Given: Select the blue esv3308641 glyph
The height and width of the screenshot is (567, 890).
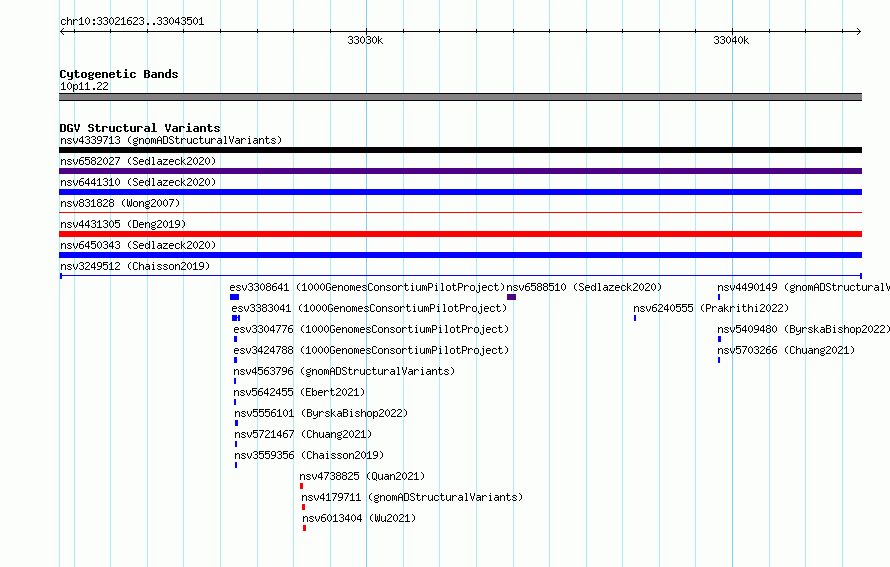Looking at the screenshot, I should tap(234, 297).
